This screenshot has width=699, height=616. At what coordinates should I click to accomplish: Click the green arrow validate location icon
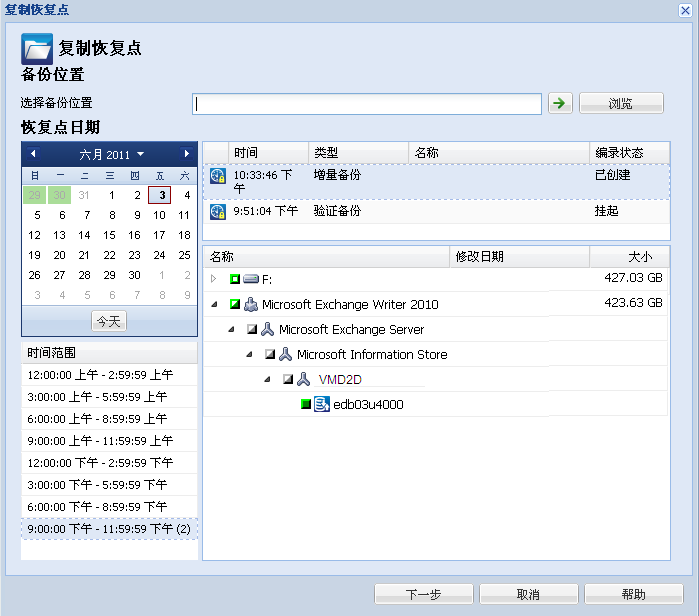point(560,103)
